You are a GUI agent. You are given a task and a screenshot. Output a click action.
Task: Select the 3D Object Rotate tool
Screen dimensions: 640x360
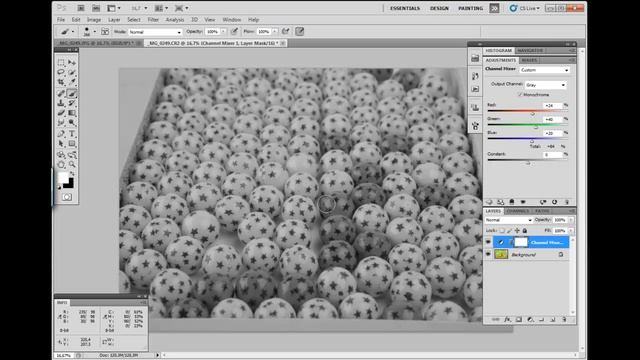click(61, 155)
